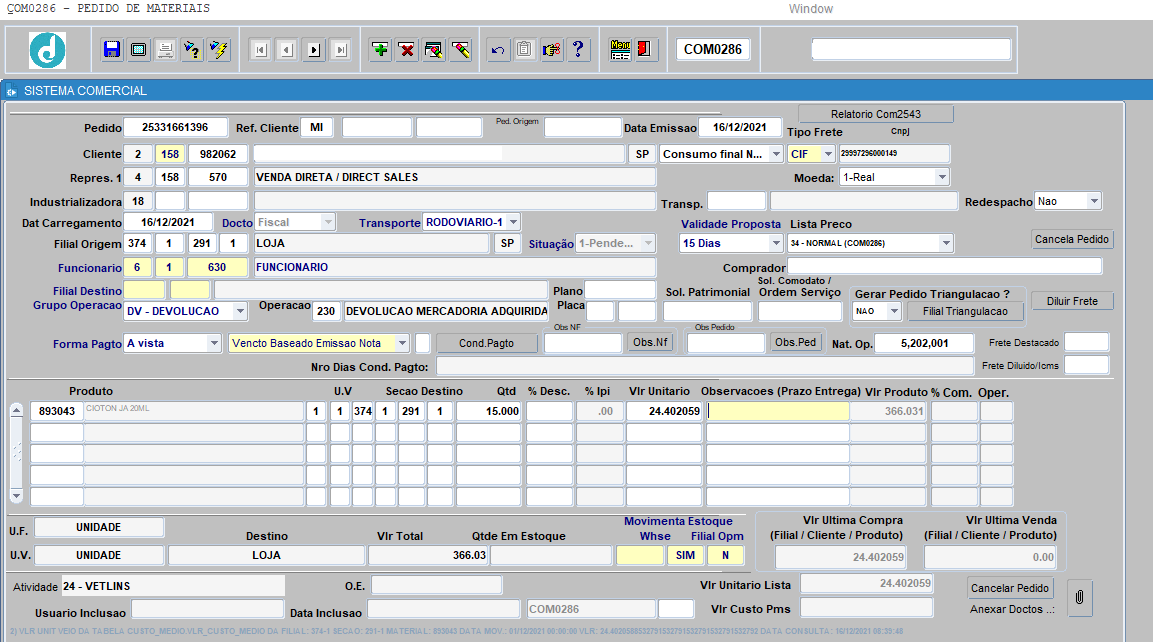Screen dimensions: 1153x642
Task: Insert new record with green plus icon
Action: tap(380, 49)
